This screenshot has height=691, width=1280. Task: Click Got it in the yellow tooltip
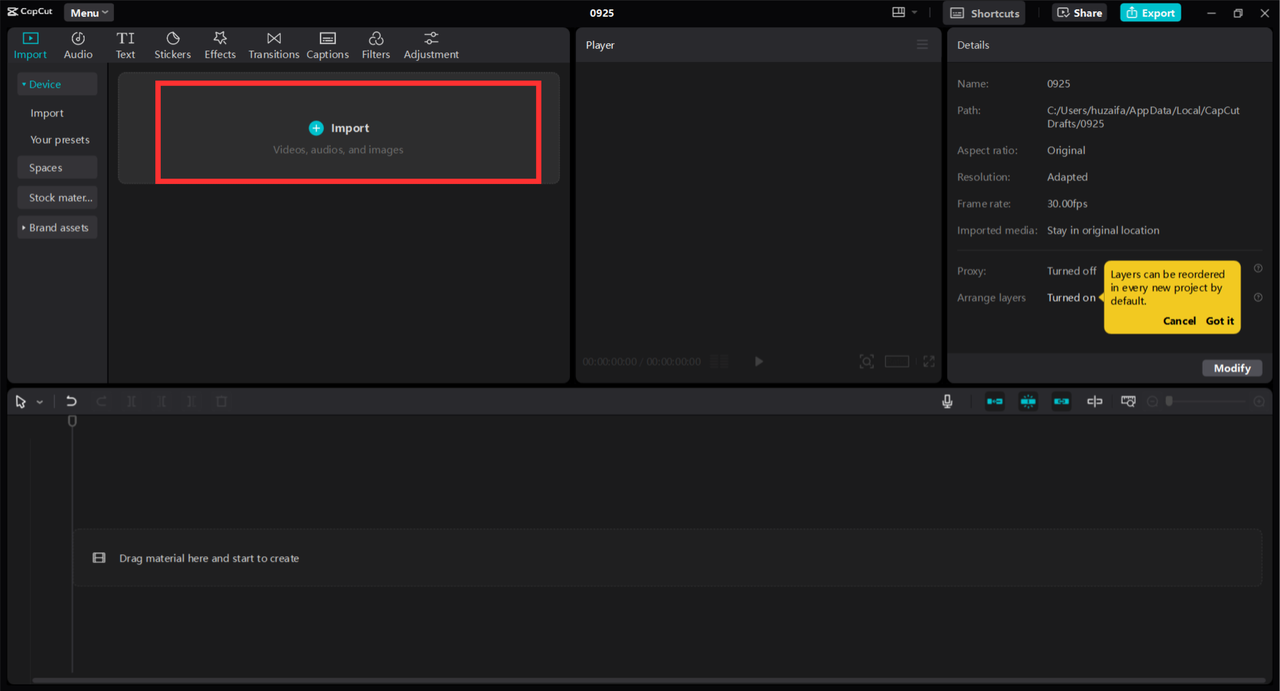coord(1220,321)
